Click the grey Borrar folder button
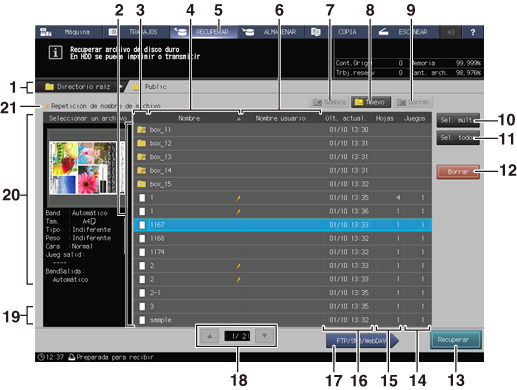The width and height of the screenshot is (517, 390). [413, 102]
